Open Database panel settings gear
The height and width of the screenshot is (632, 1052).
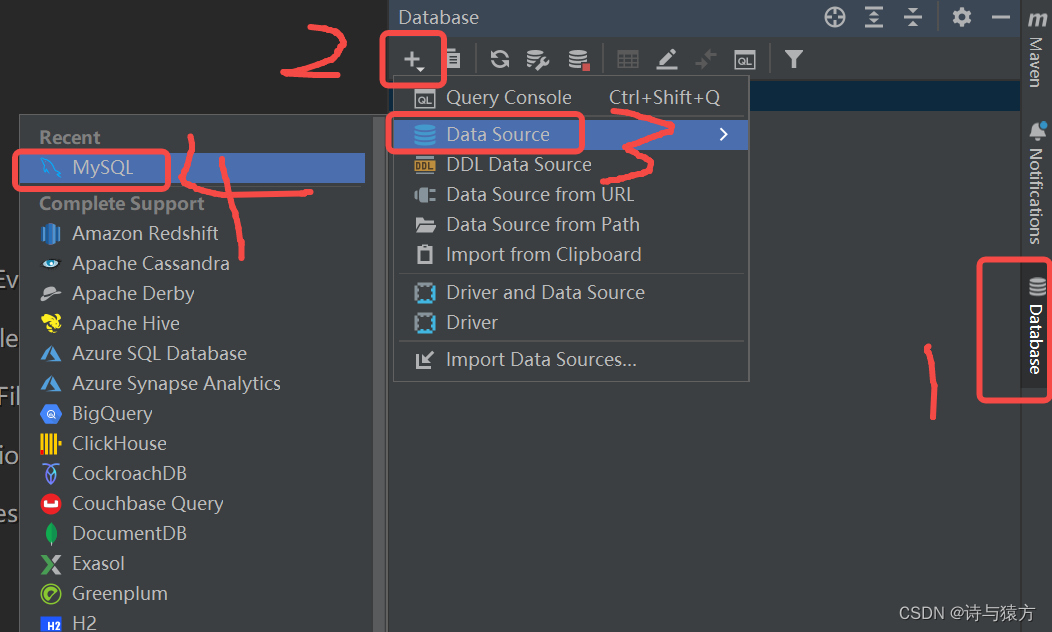(x=961, y=17)
